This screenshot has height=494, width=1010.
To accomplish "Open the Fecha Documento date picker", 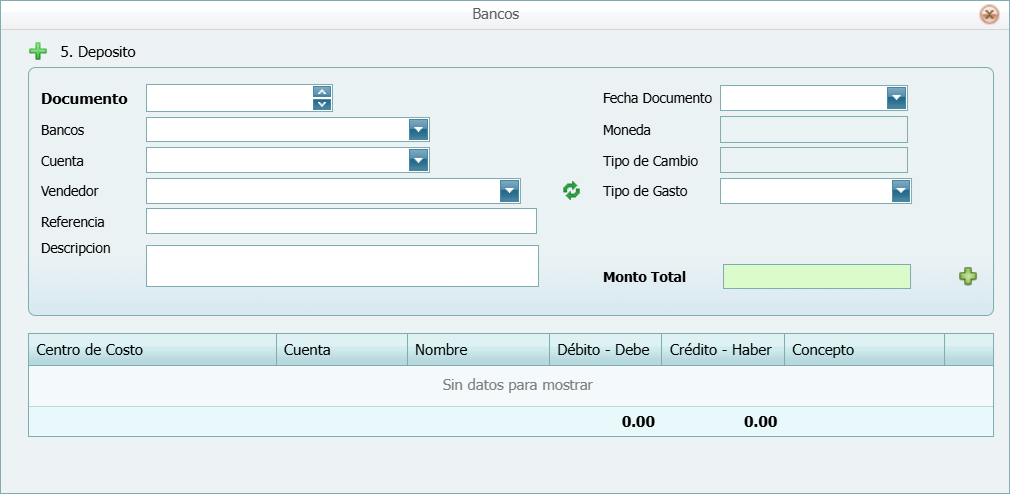I will point(896,98).
